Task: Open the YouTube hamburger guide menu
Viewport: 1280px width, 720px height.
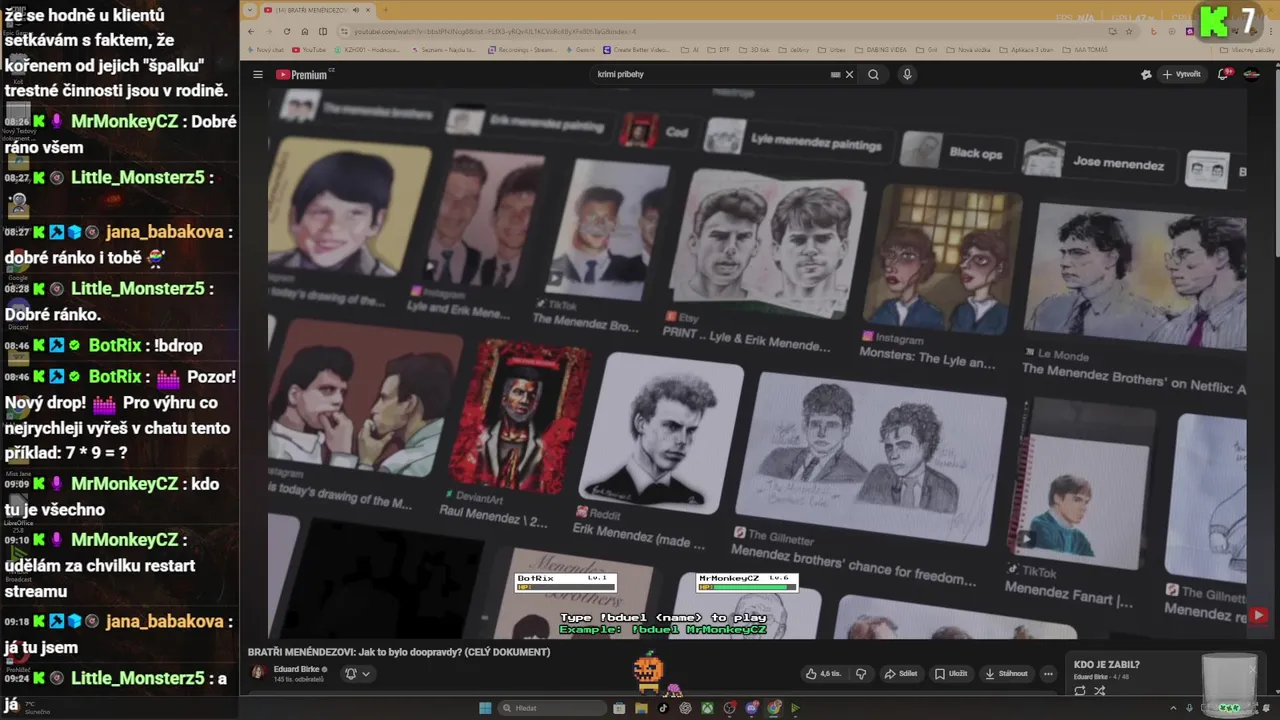Action: click(x=258, y=75)
